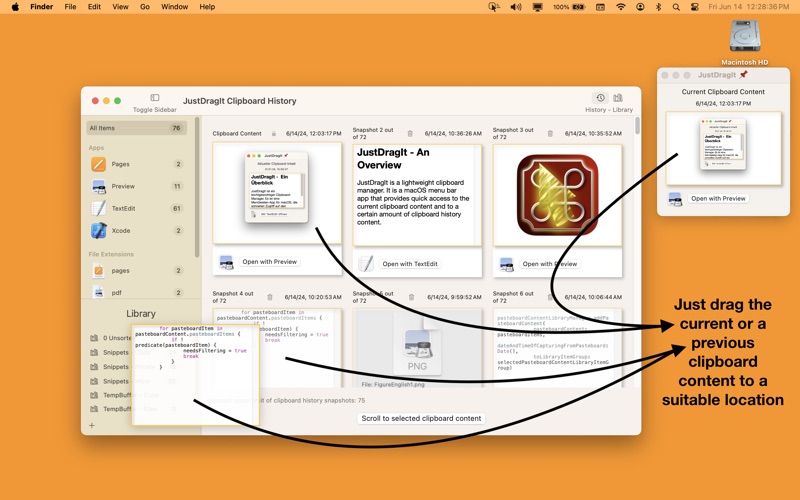Viewport: 800px width, 500px height.
Task: Filter by TextEdit app in sidebar
Action: [x=136, y=208]
